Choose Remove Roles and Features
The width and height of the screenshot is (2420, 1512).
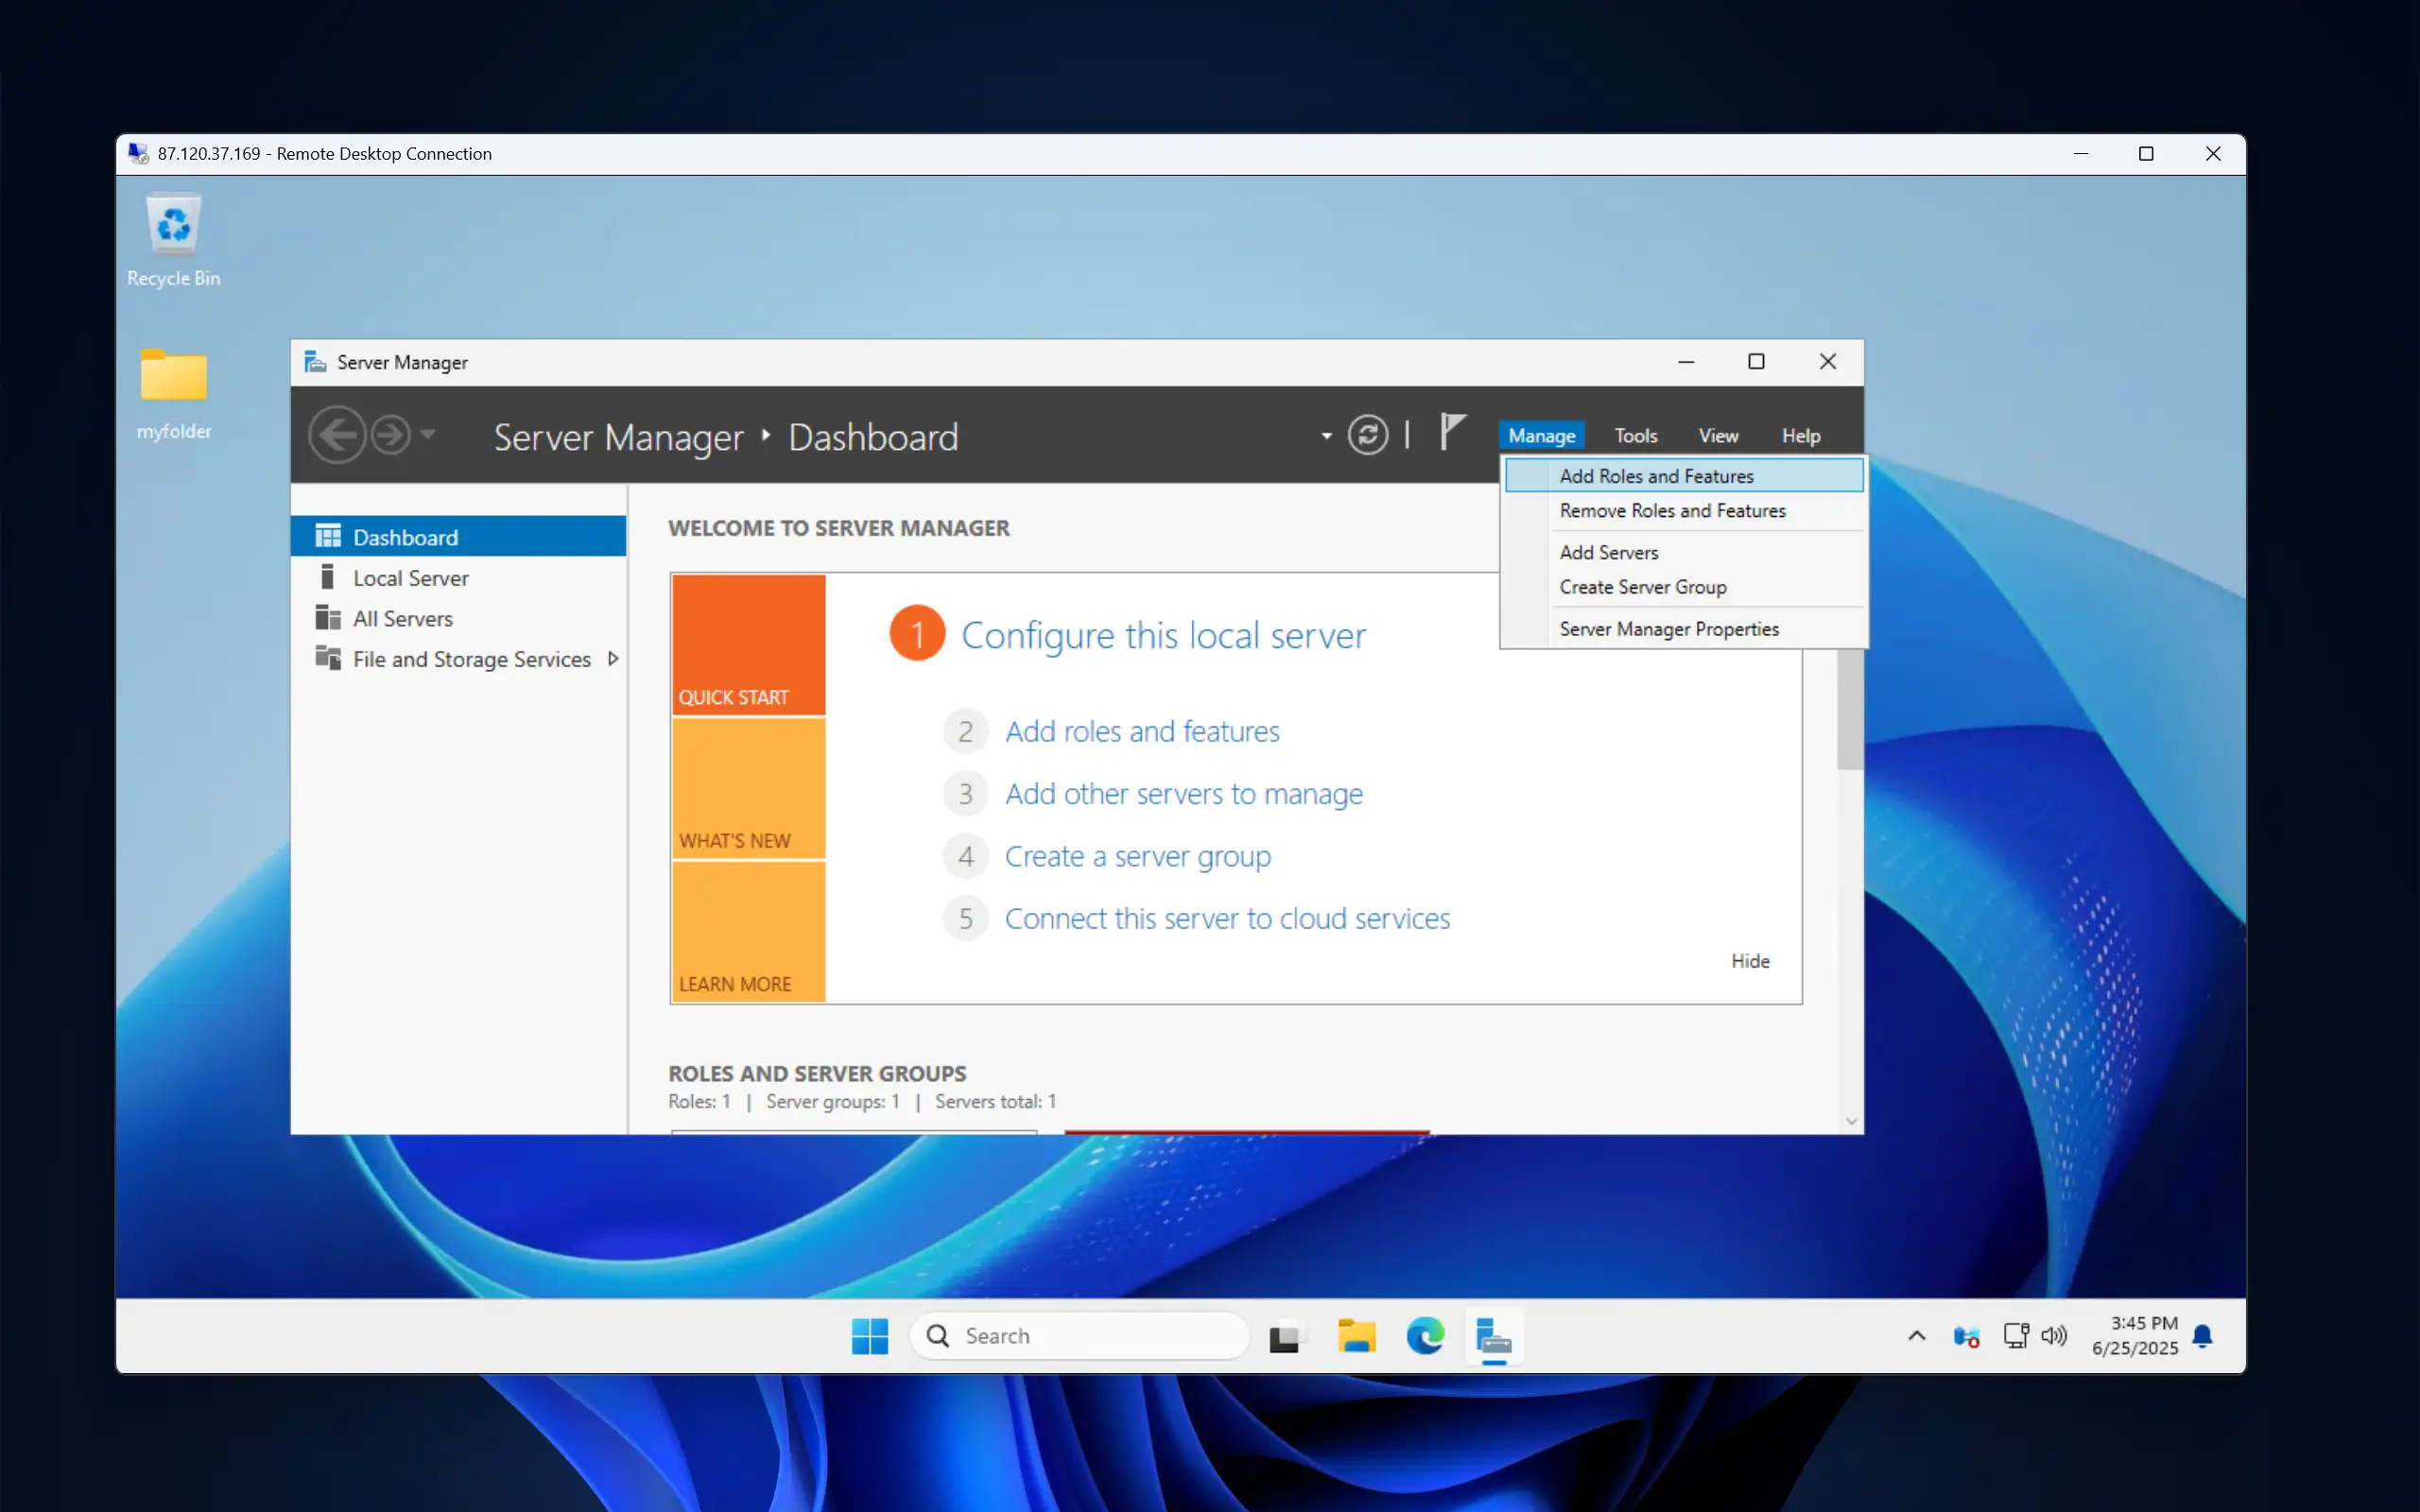pyautogui.click(x=1684, y=511)
